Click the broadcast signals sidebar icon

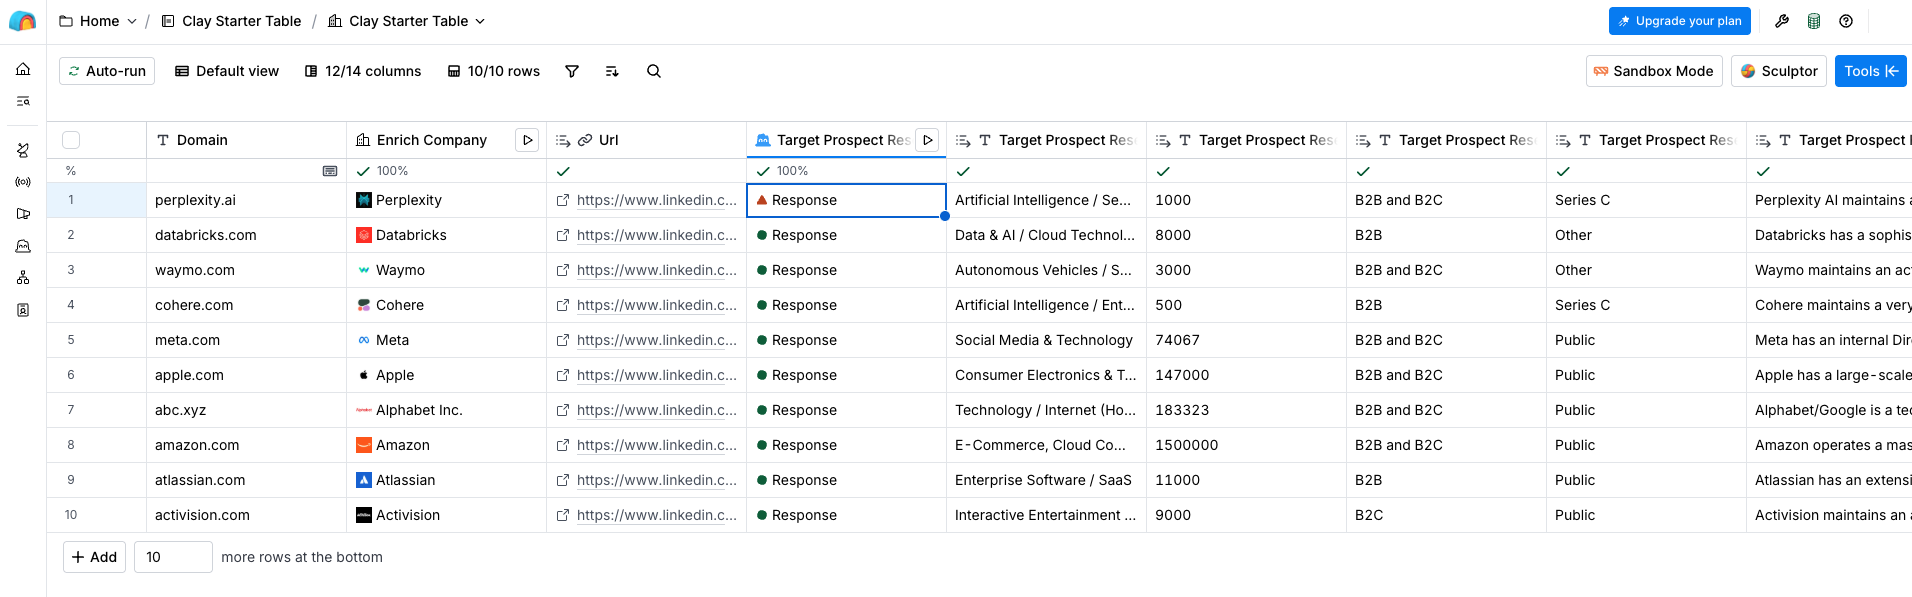tap(23, 182)
